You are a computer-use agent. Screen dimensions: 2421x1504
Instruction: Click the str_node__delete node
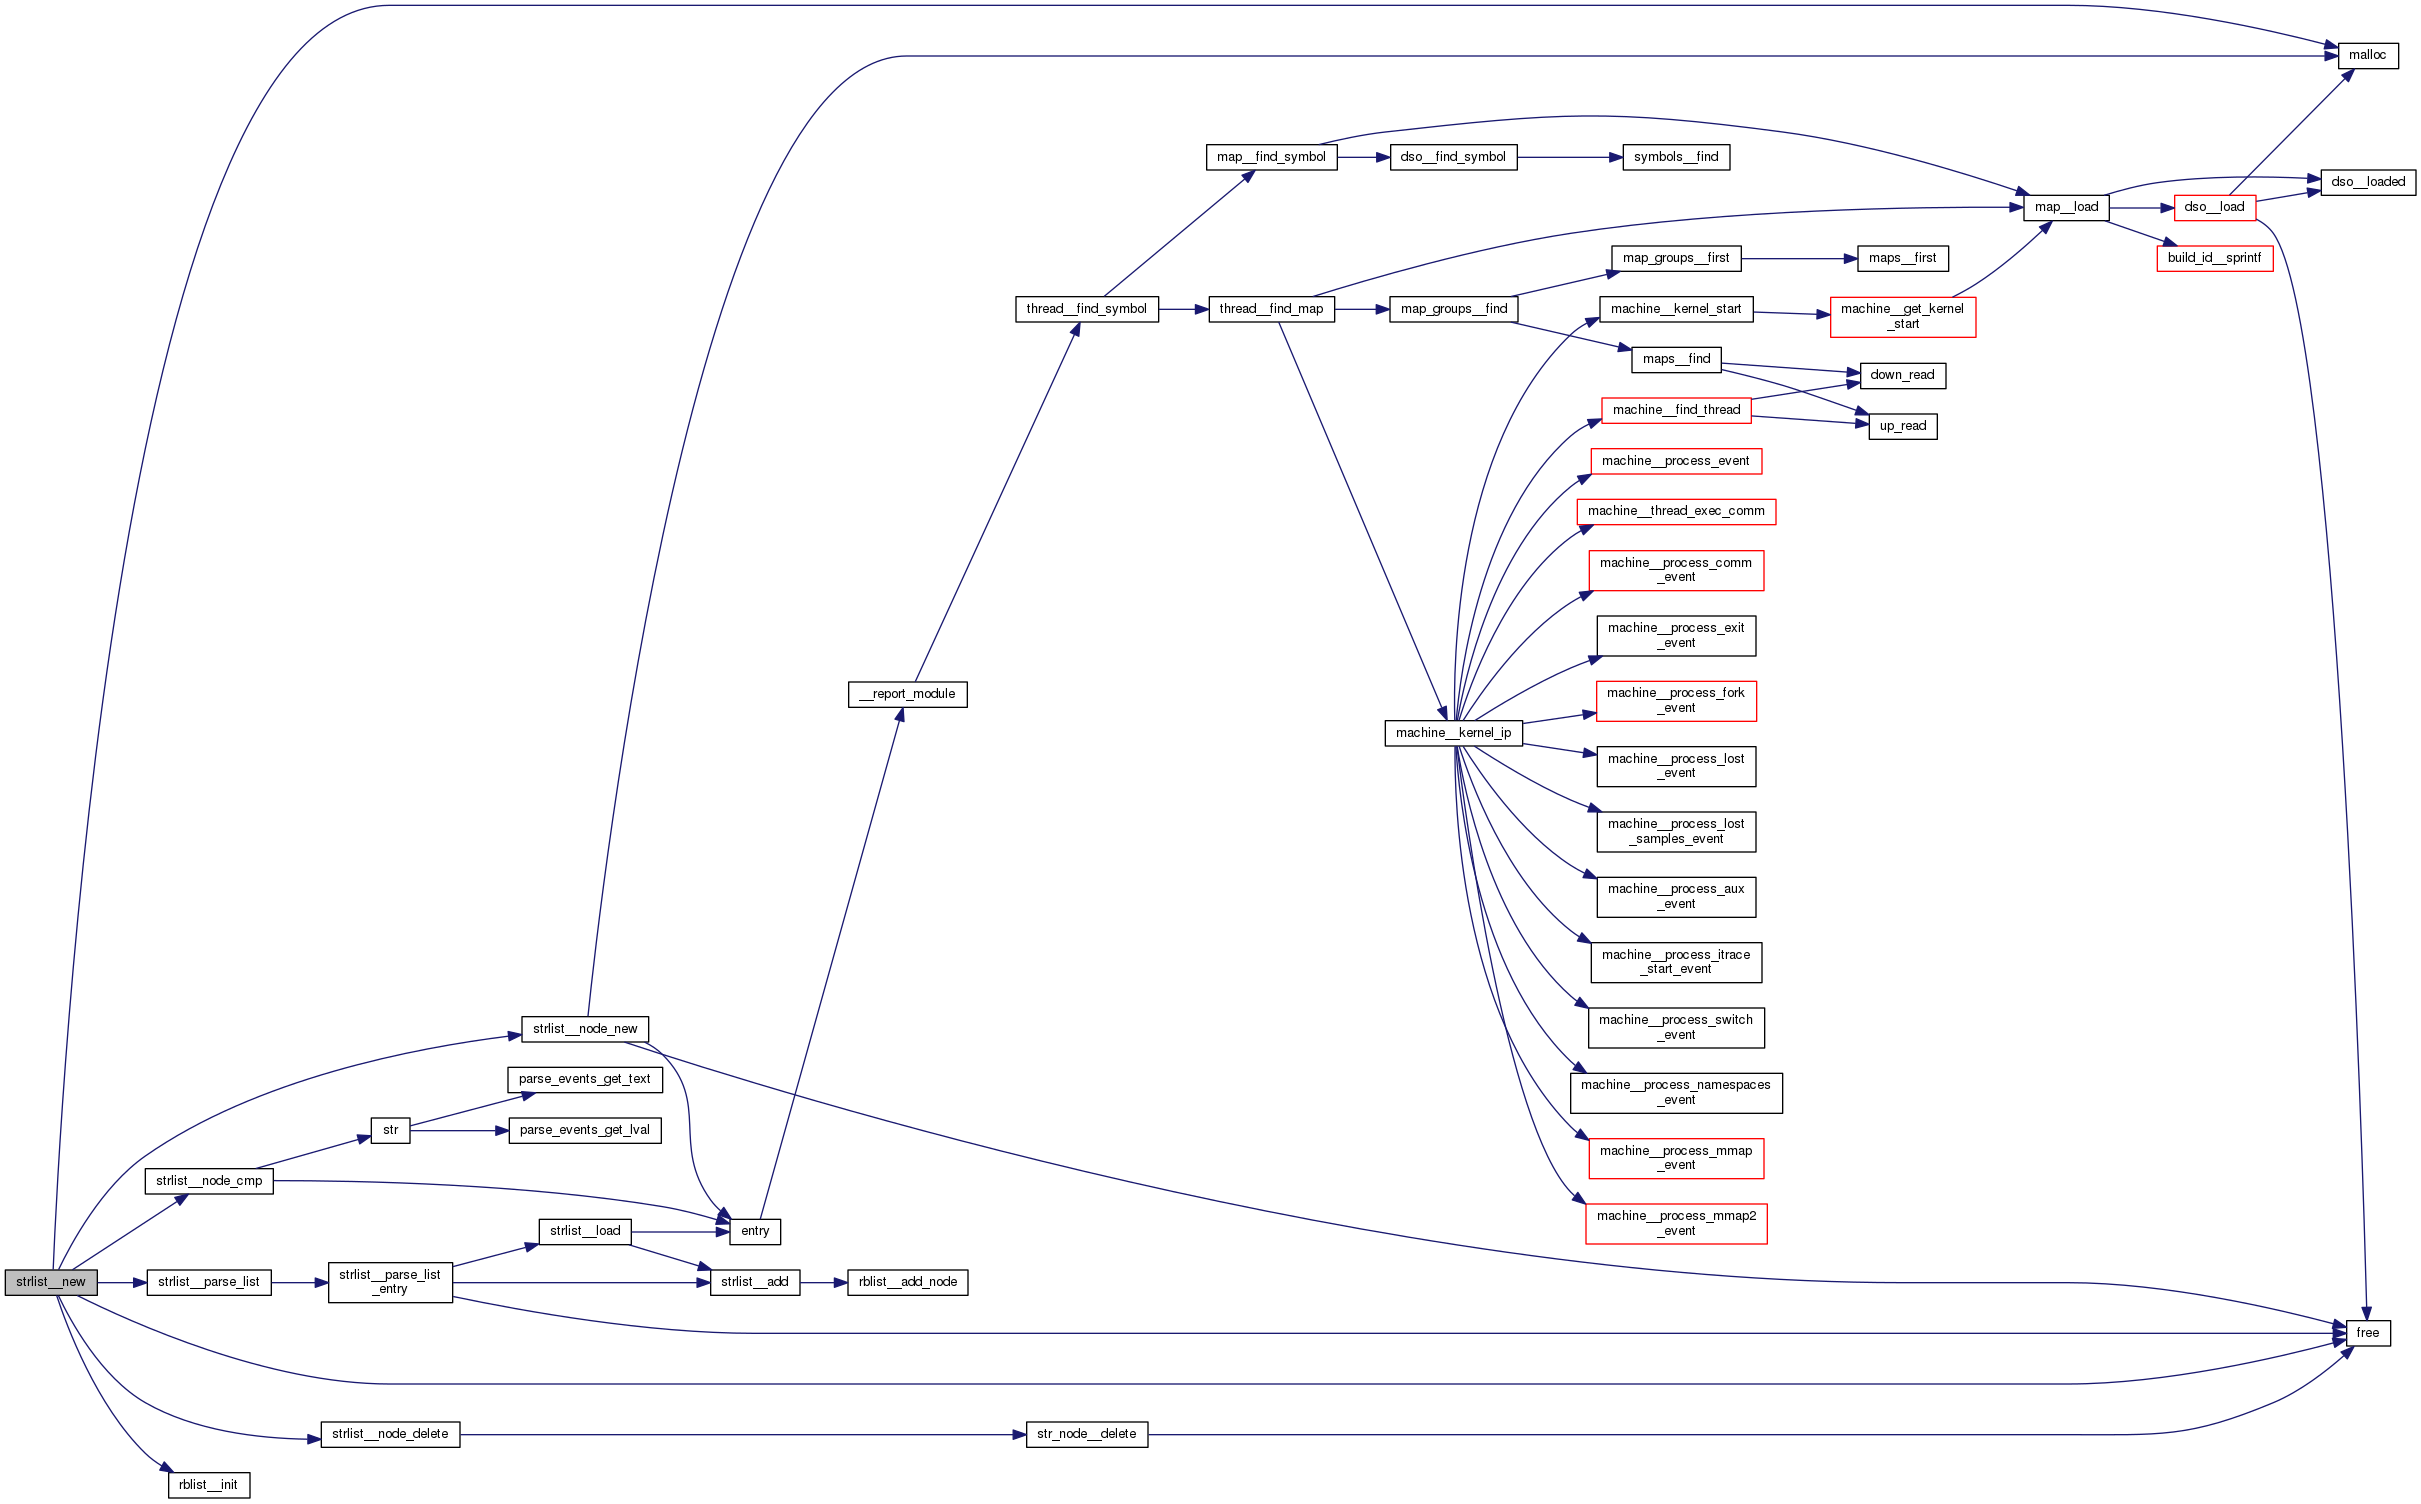[x=1086, y=1434]
